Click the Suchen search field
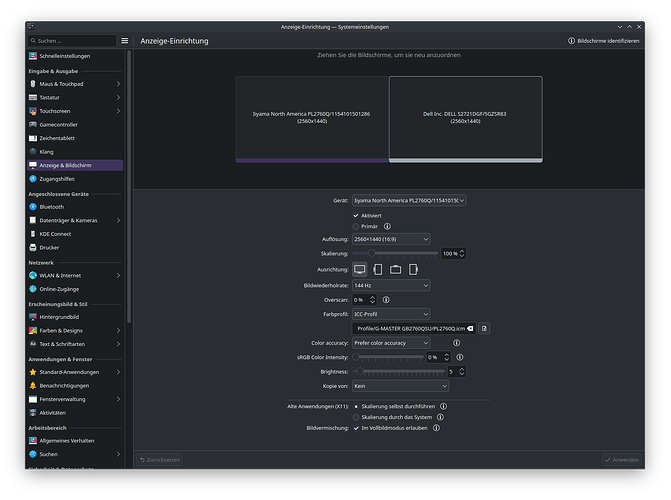Screen dimensions: 671x500 coord(72,41)
